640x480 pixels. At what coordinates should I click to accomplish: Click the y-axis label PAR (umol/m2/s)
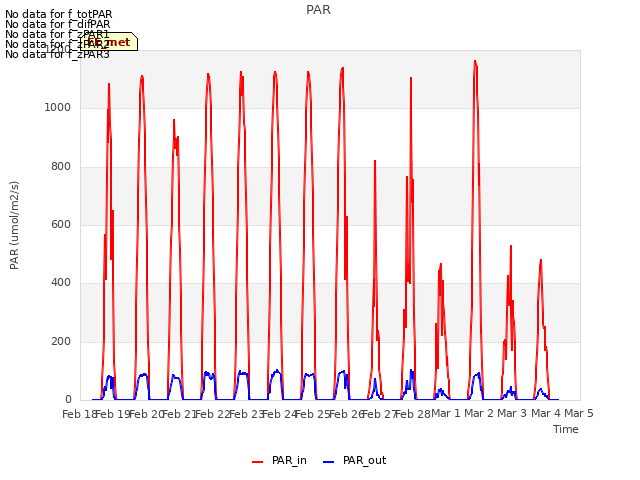(x=14, y=225)
